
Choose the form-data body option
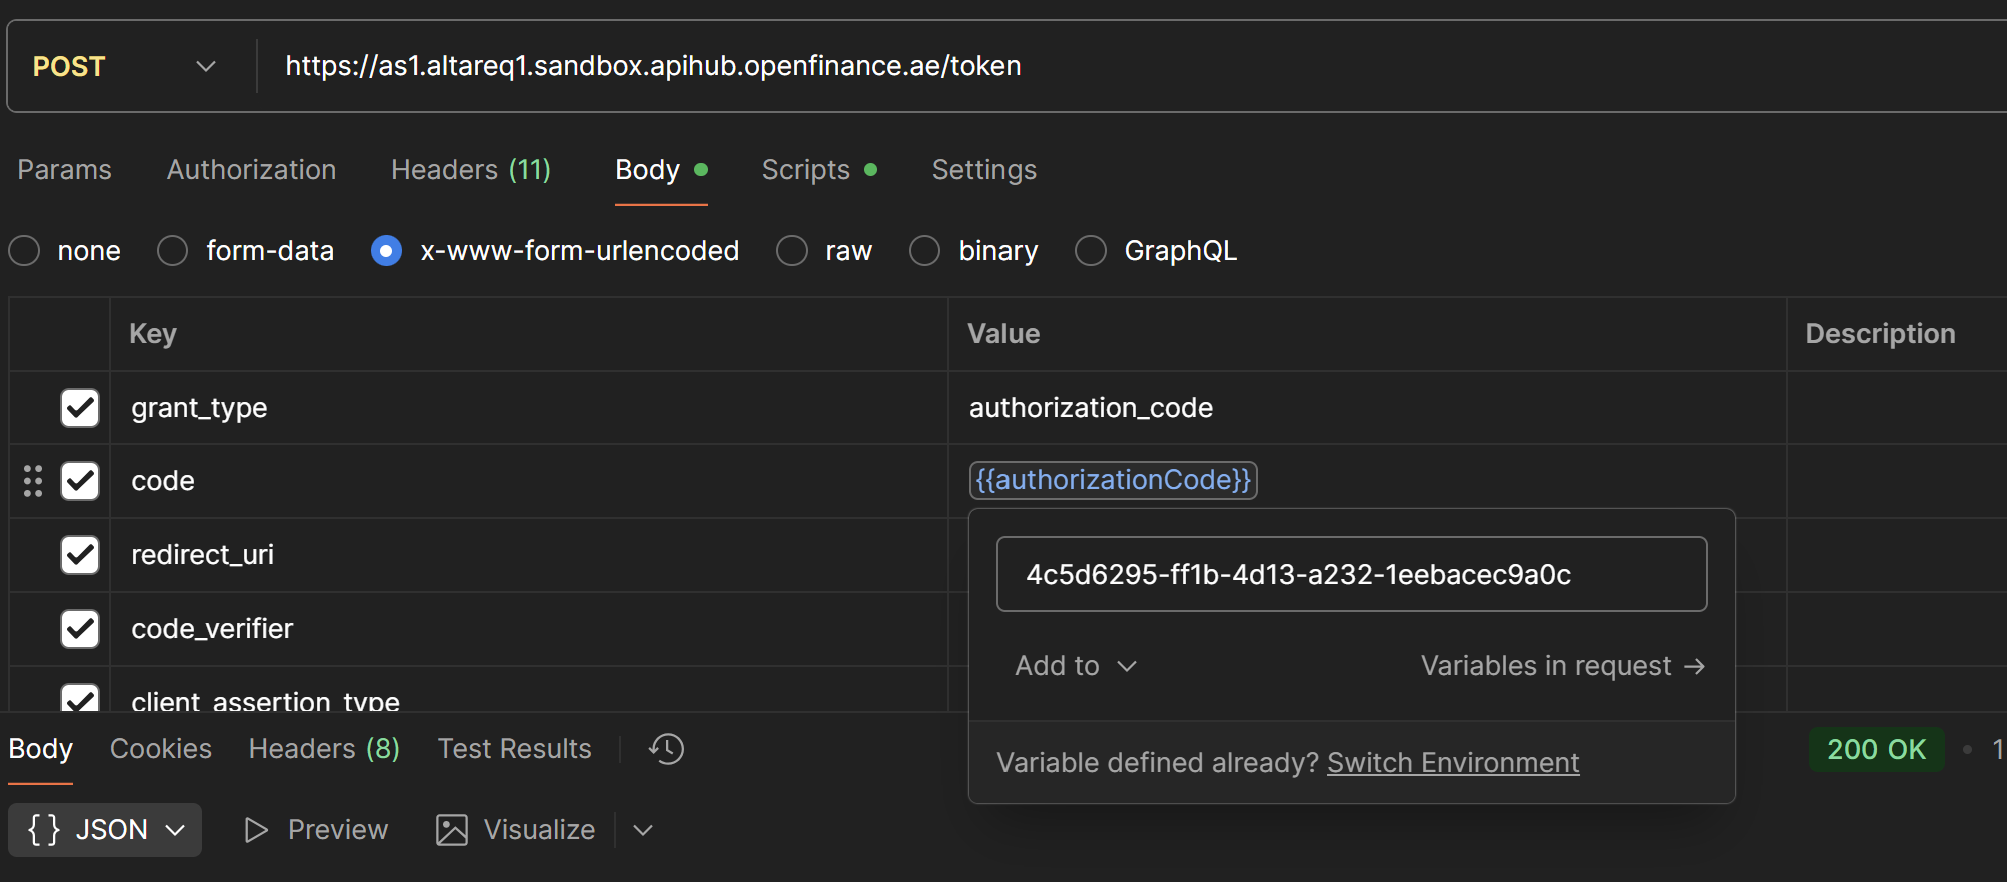pyautogui.click(x=173, y=251)
